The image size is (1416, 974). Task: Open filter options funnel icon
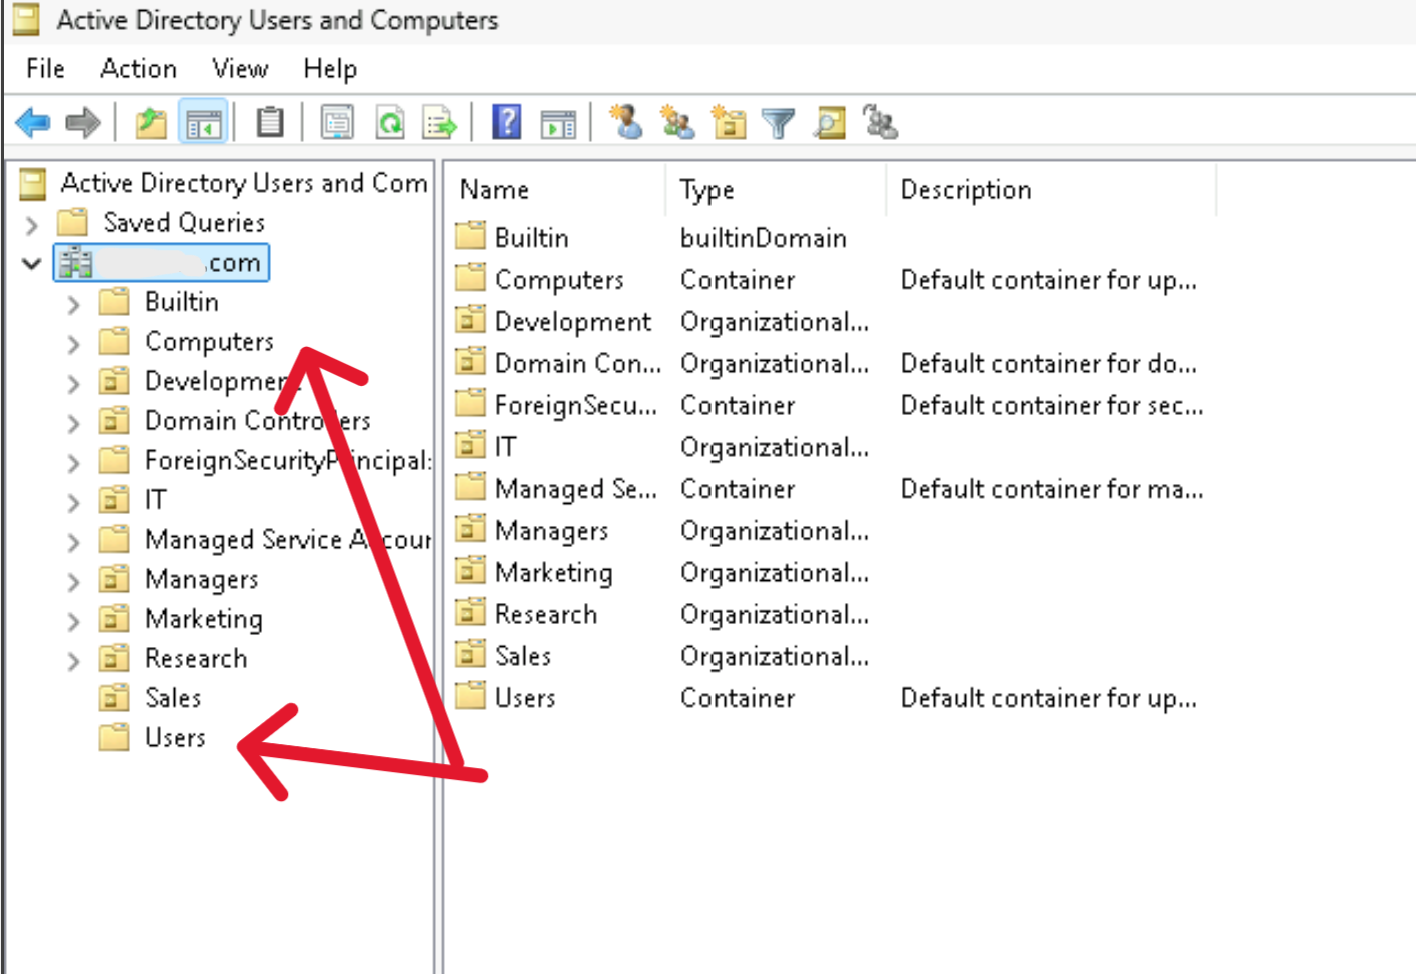[x=778, y=123]
